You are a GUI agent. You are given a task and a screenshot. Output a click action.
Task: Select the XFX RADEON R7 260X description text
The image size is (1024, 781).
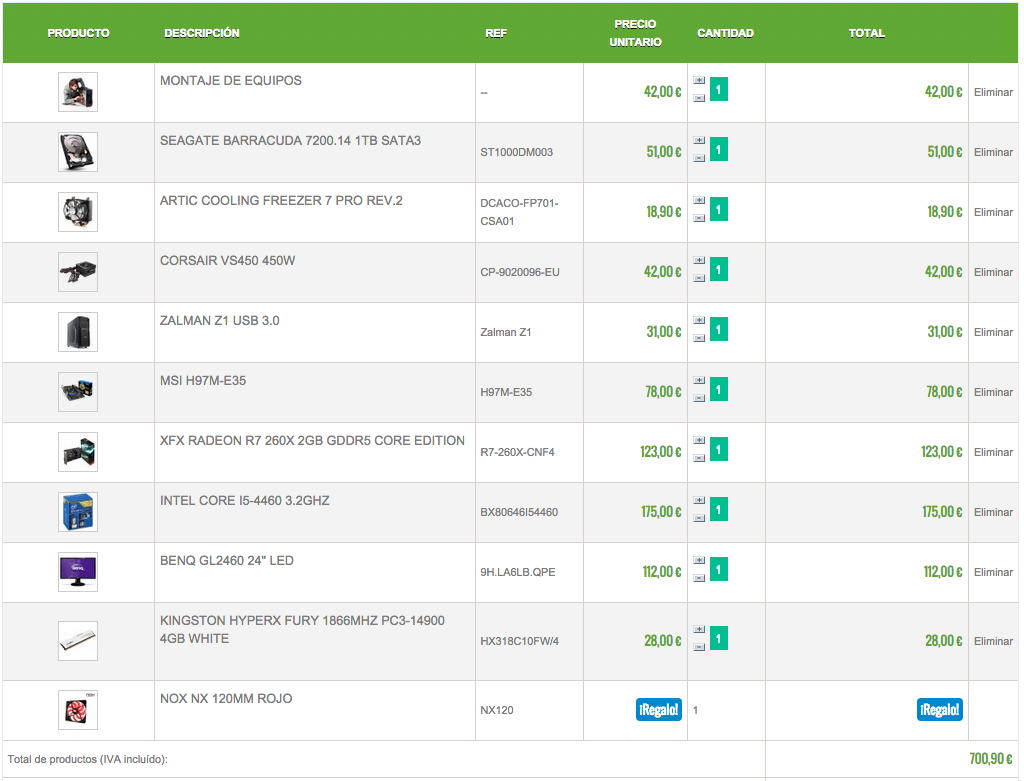[x=312, y=441]
